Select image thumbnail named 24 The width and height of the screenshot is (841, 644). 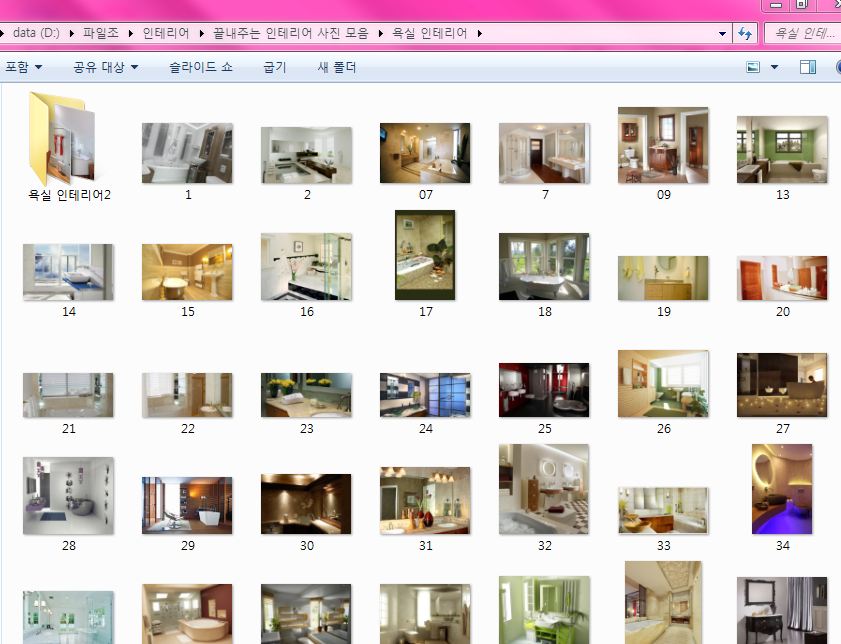tap(425, 395)
